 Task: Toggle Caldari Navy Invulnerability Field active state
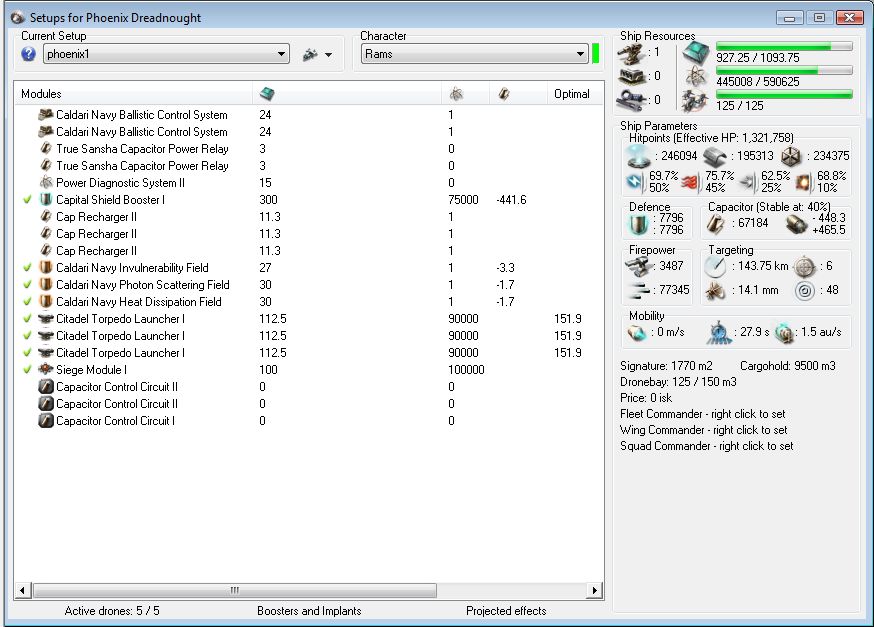(x=27, y=268)
